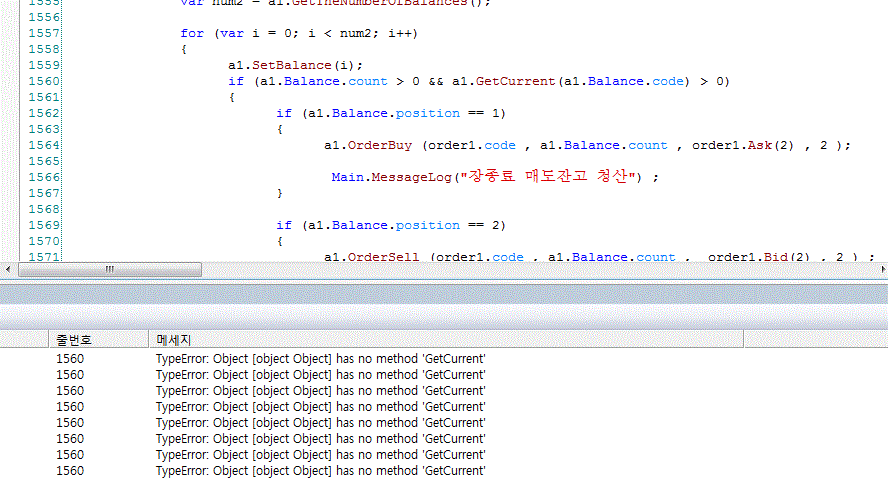This screenshot has height=480, width=888.
Task: Click the 메세지 column header
Action: click(x=173, y=340)
